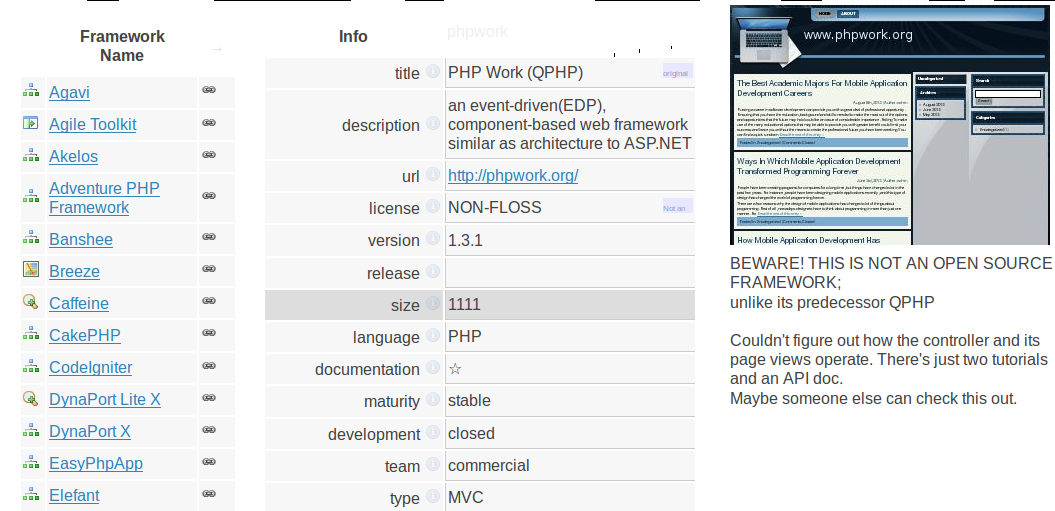Click the chain link icon for Akelos
This screenshot has height=511, width=1055.
[209, 155]
